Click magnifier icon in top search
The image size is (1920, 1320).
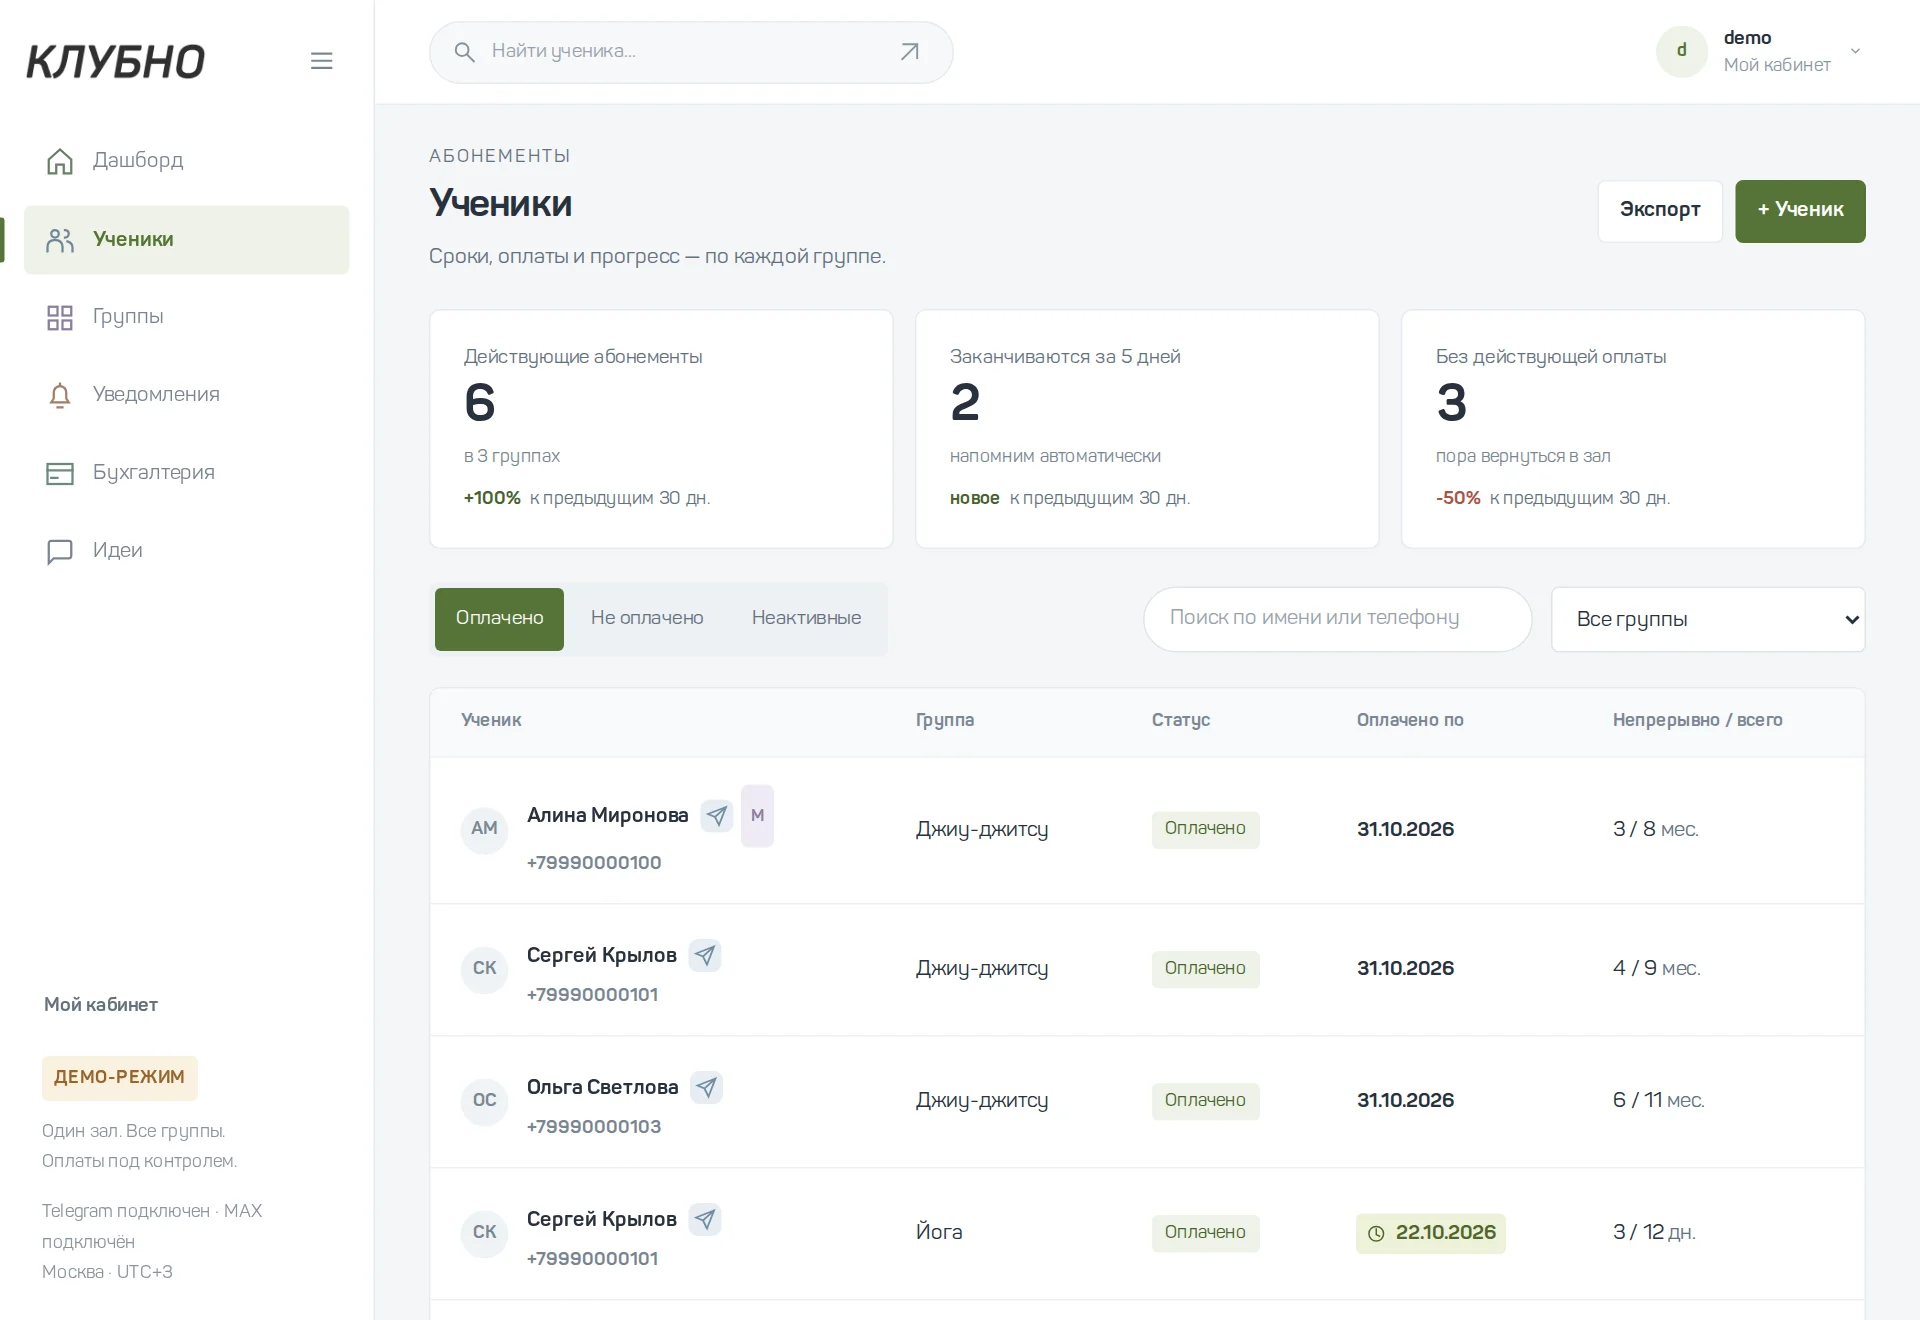pyautogui.click(x=464, y=52)
